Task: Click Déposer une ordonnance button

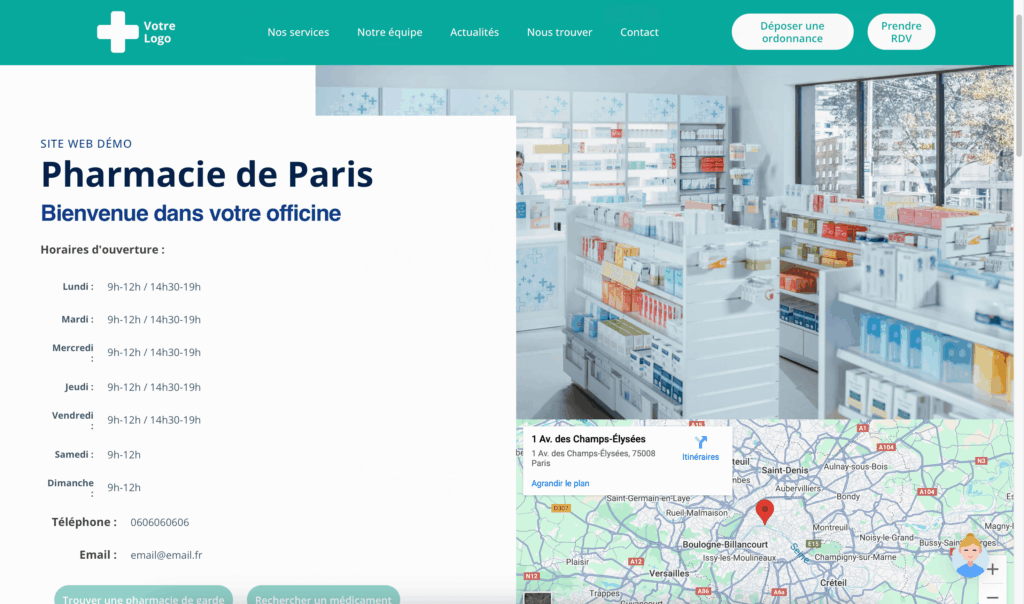Action: (x=792, y=32)
